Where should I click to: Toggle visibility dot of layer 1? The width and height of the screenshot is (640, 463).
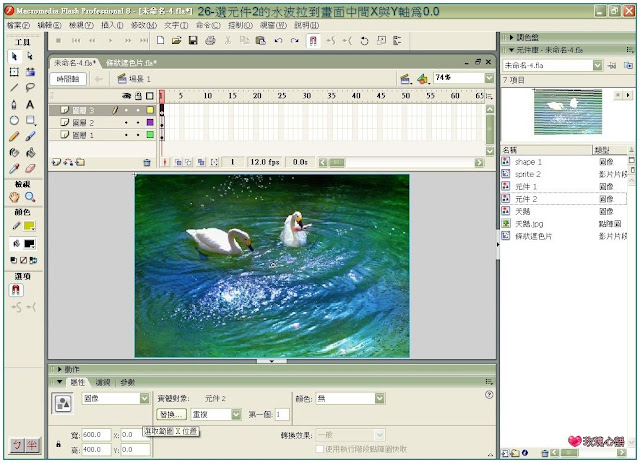126,135
